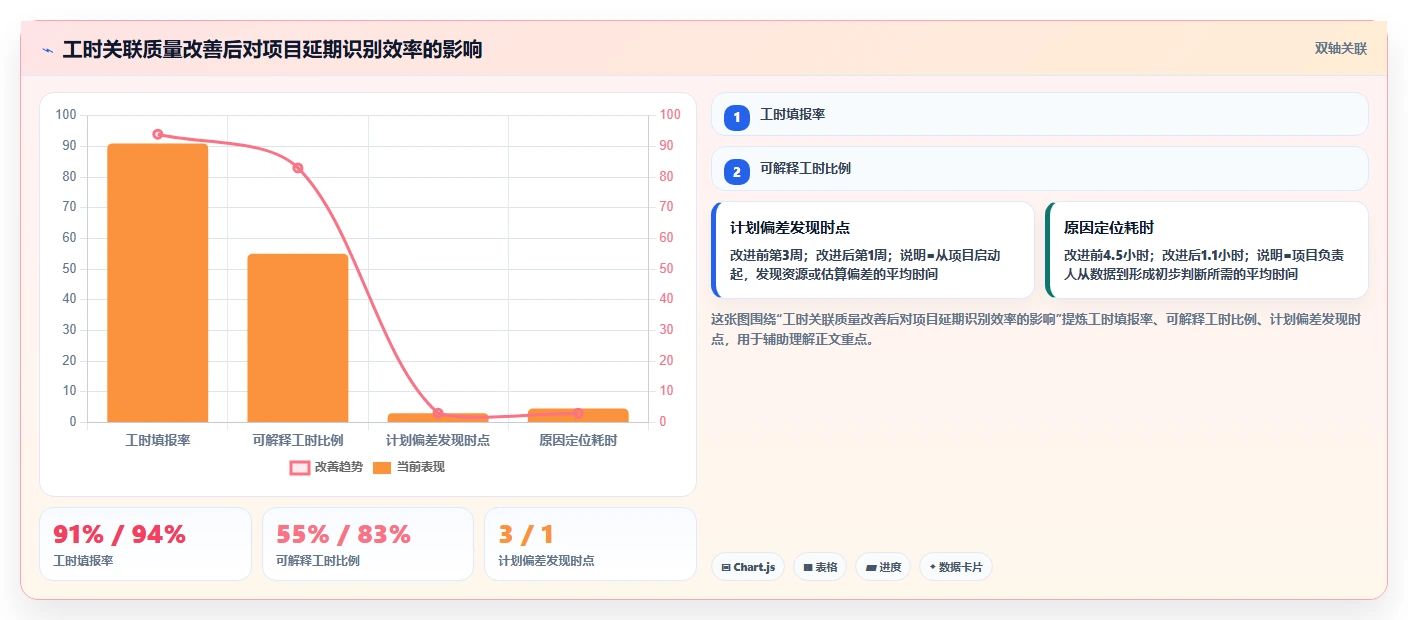Image resolution: width=1408 pixels, height=620 pixels.
Task: Click trend line point above 工时填报率
Action: click(158, 134)
